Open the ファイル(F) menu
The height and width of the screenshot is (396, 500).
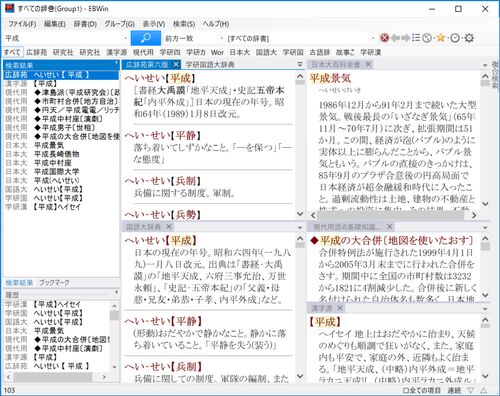coord(22,24)
